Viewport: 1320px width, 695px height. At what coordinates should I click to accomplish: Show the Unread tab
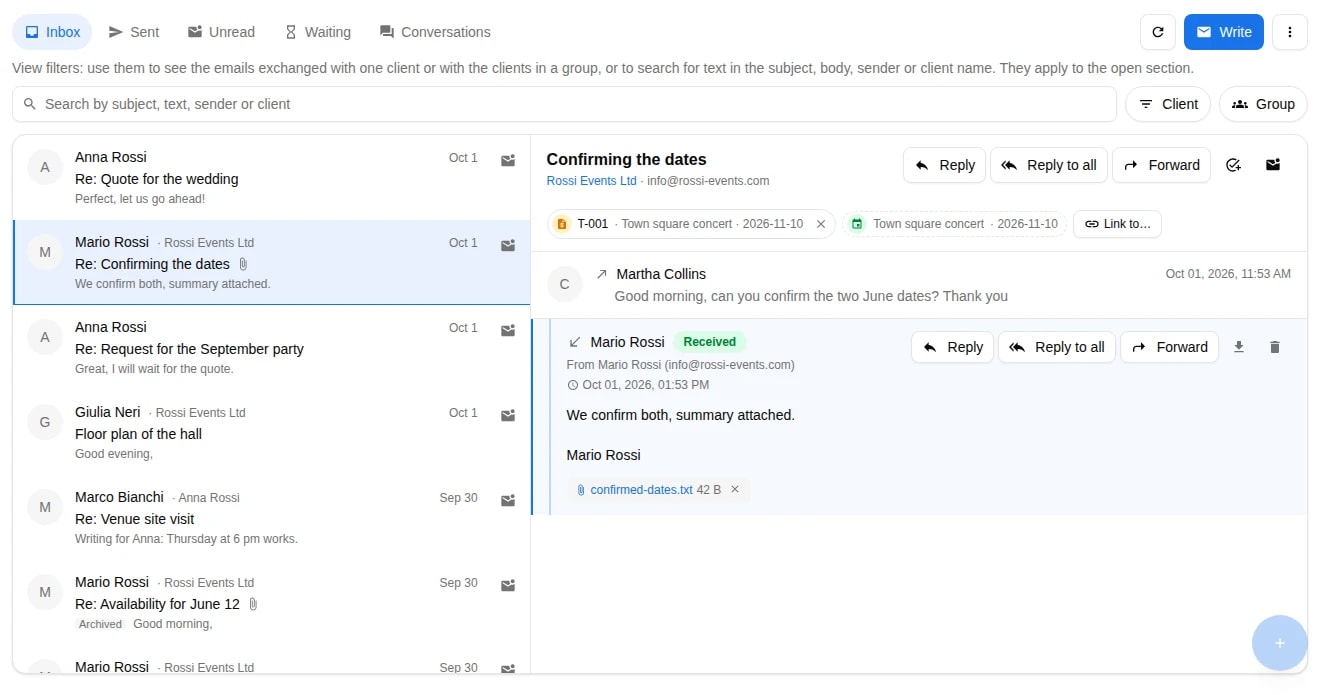coord(221,32)
